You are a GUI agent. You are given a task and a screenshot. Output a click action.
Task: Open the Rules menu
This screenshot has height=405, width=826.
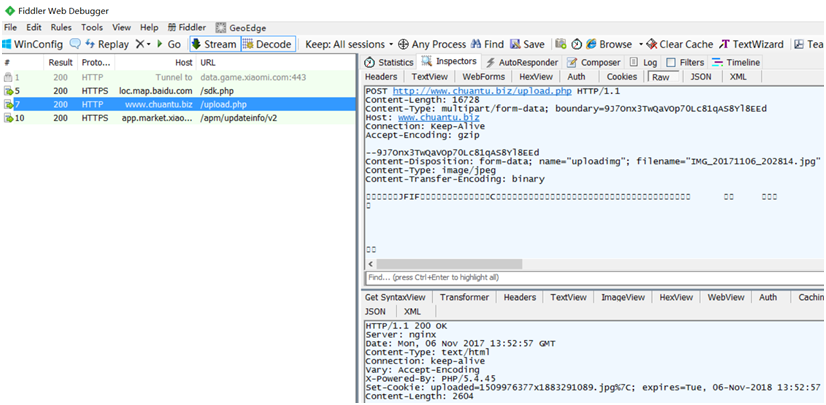point(61,27)
